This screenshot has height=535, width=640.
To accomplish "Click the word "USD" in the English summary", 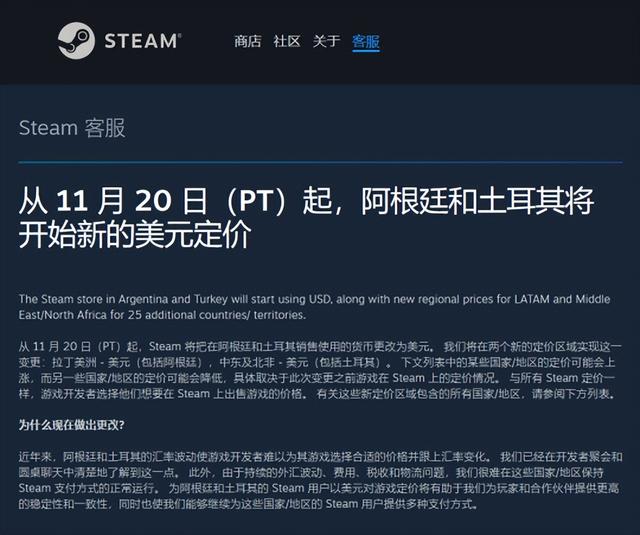I will tap(320, 299).
